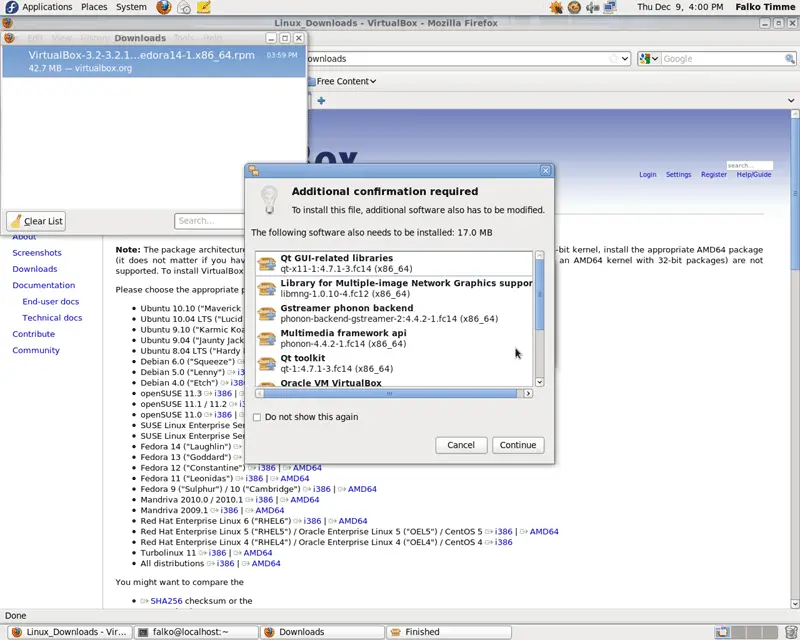Screen dimensions: 800x640
Task: Launch Firefox from the top panel icon
Action: pos(164,7)
